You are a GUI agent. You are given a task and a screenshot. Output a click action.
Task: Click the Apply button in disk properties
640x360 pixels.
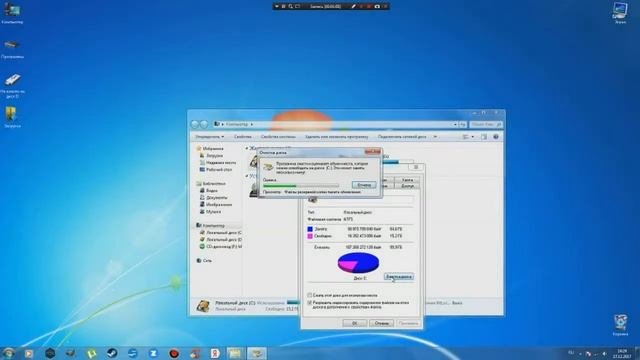[408, 323]
